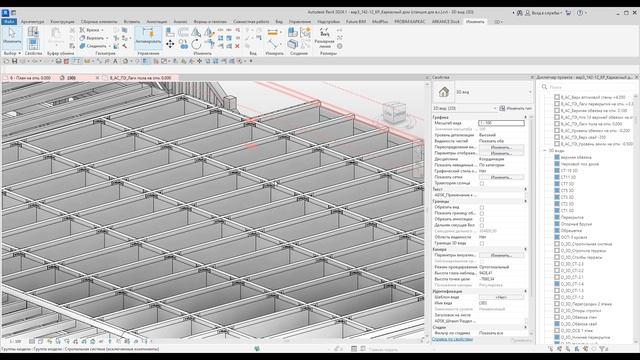Select the Mirror draw axis tool
This screenshot has height=360, width=640.
(209, 32)
